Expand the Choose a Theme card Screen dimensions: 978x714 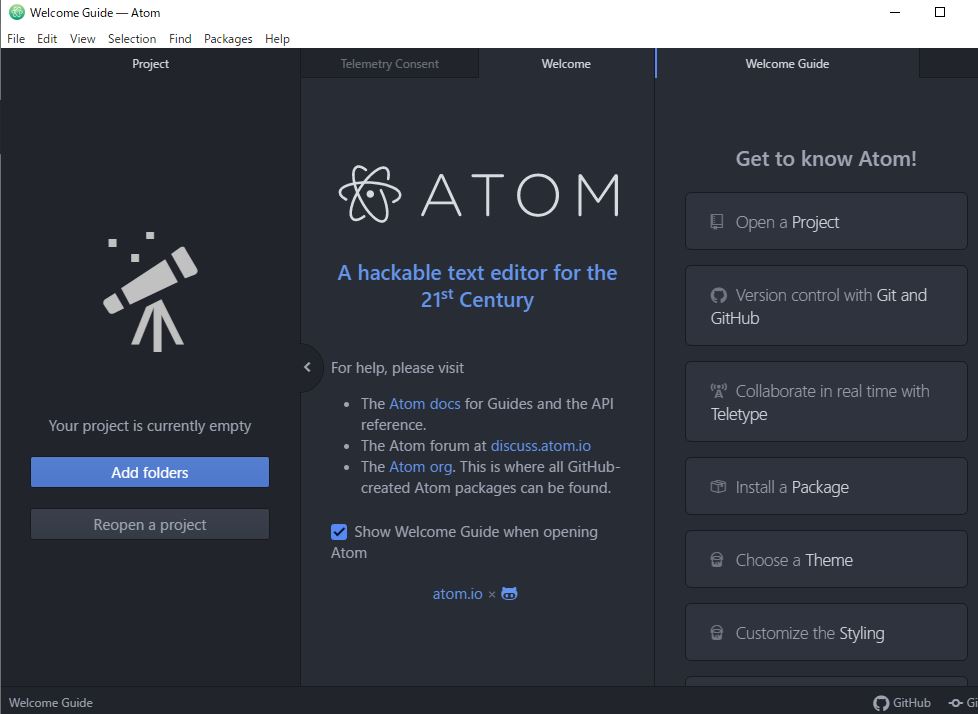click(826, 559)
